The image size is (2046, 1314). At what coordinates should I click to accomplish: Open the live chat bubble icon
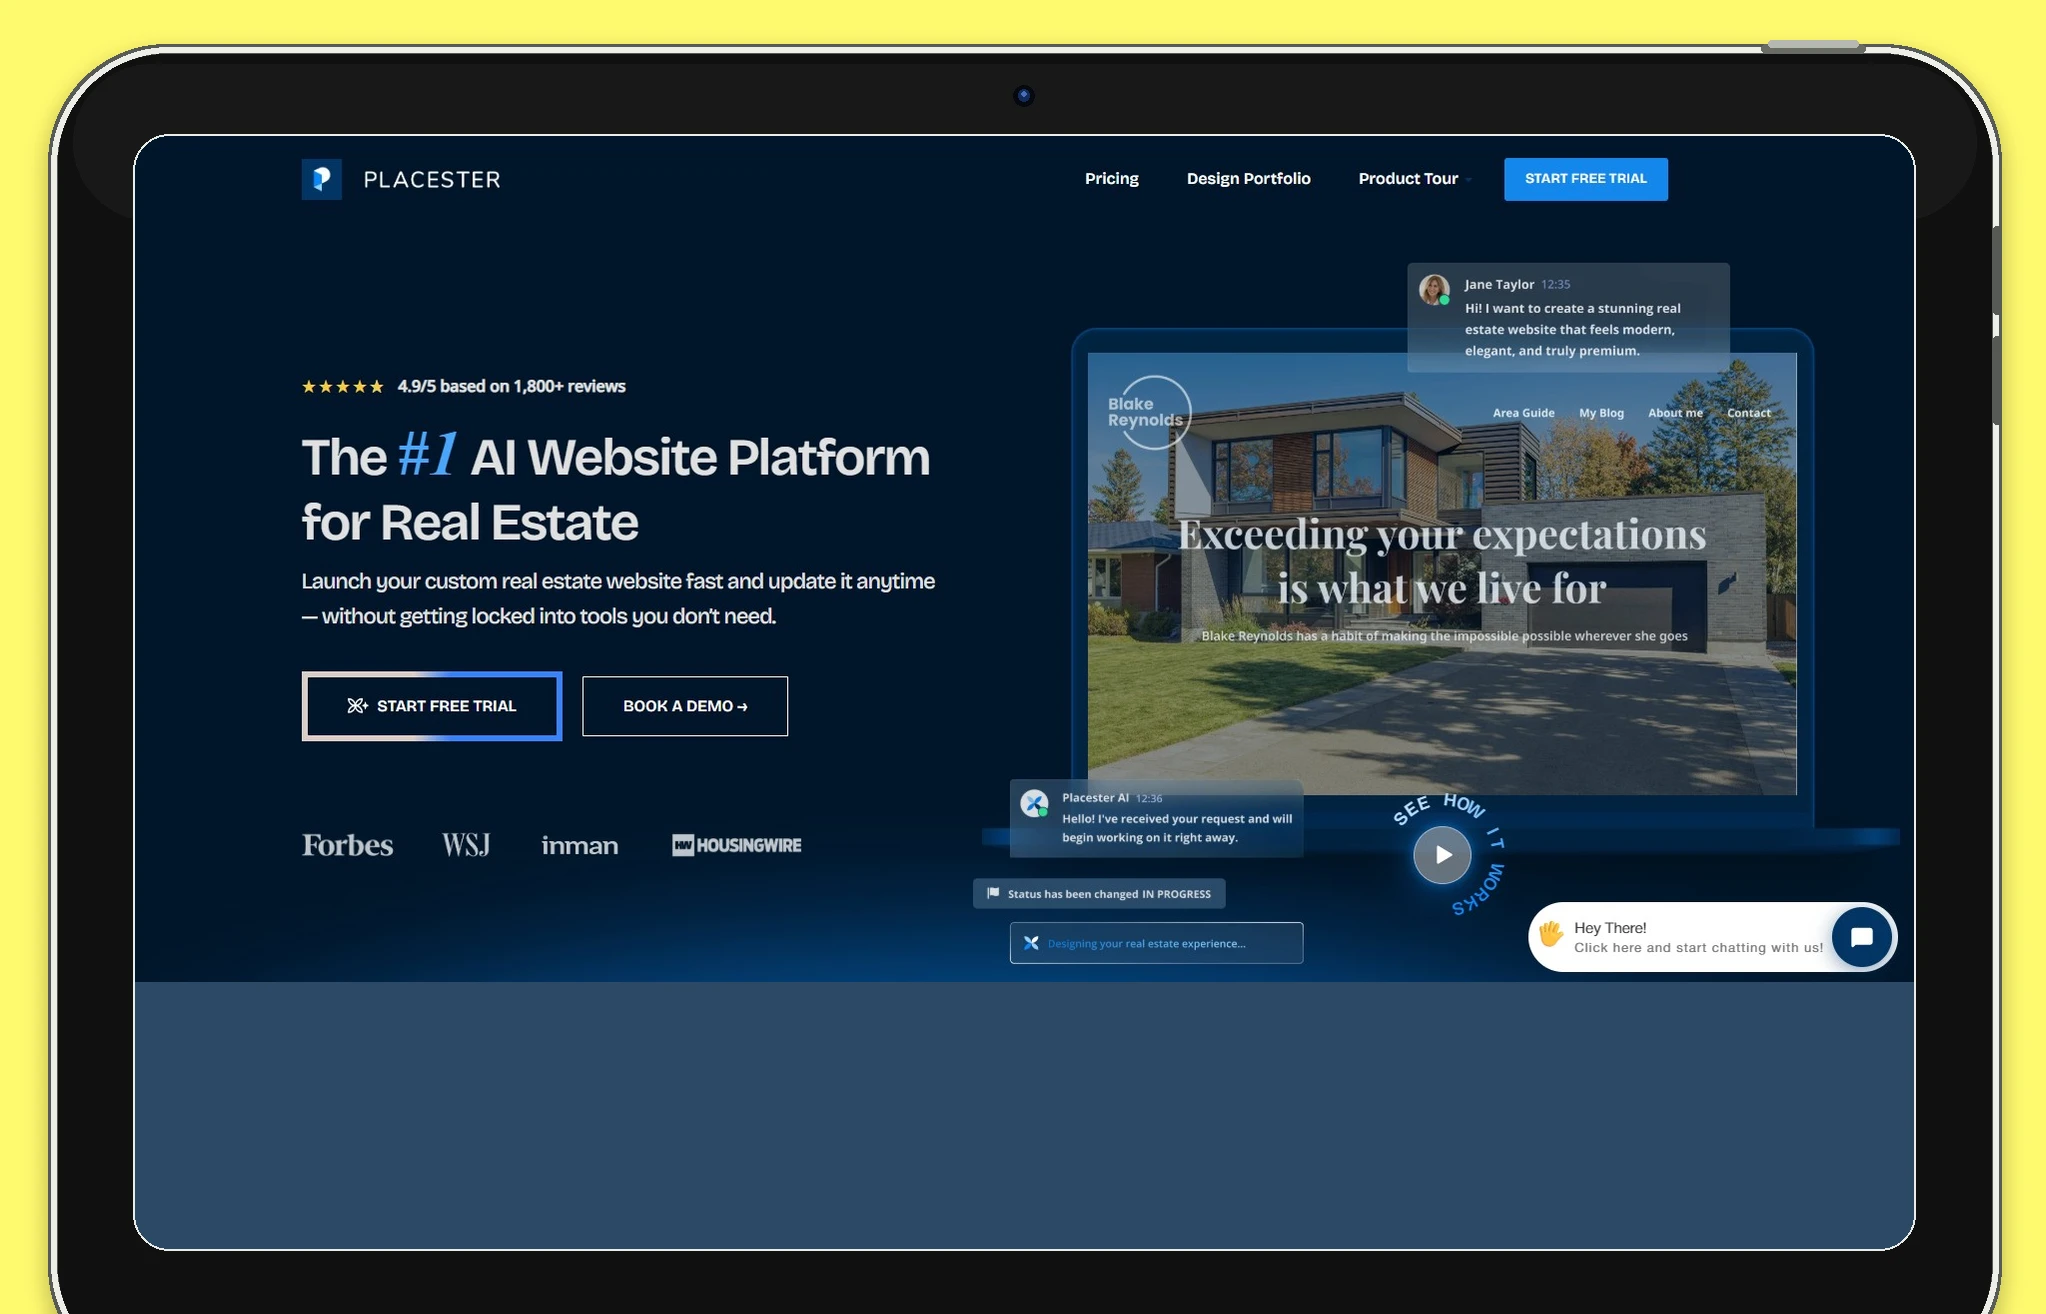tap(1861, 937)
